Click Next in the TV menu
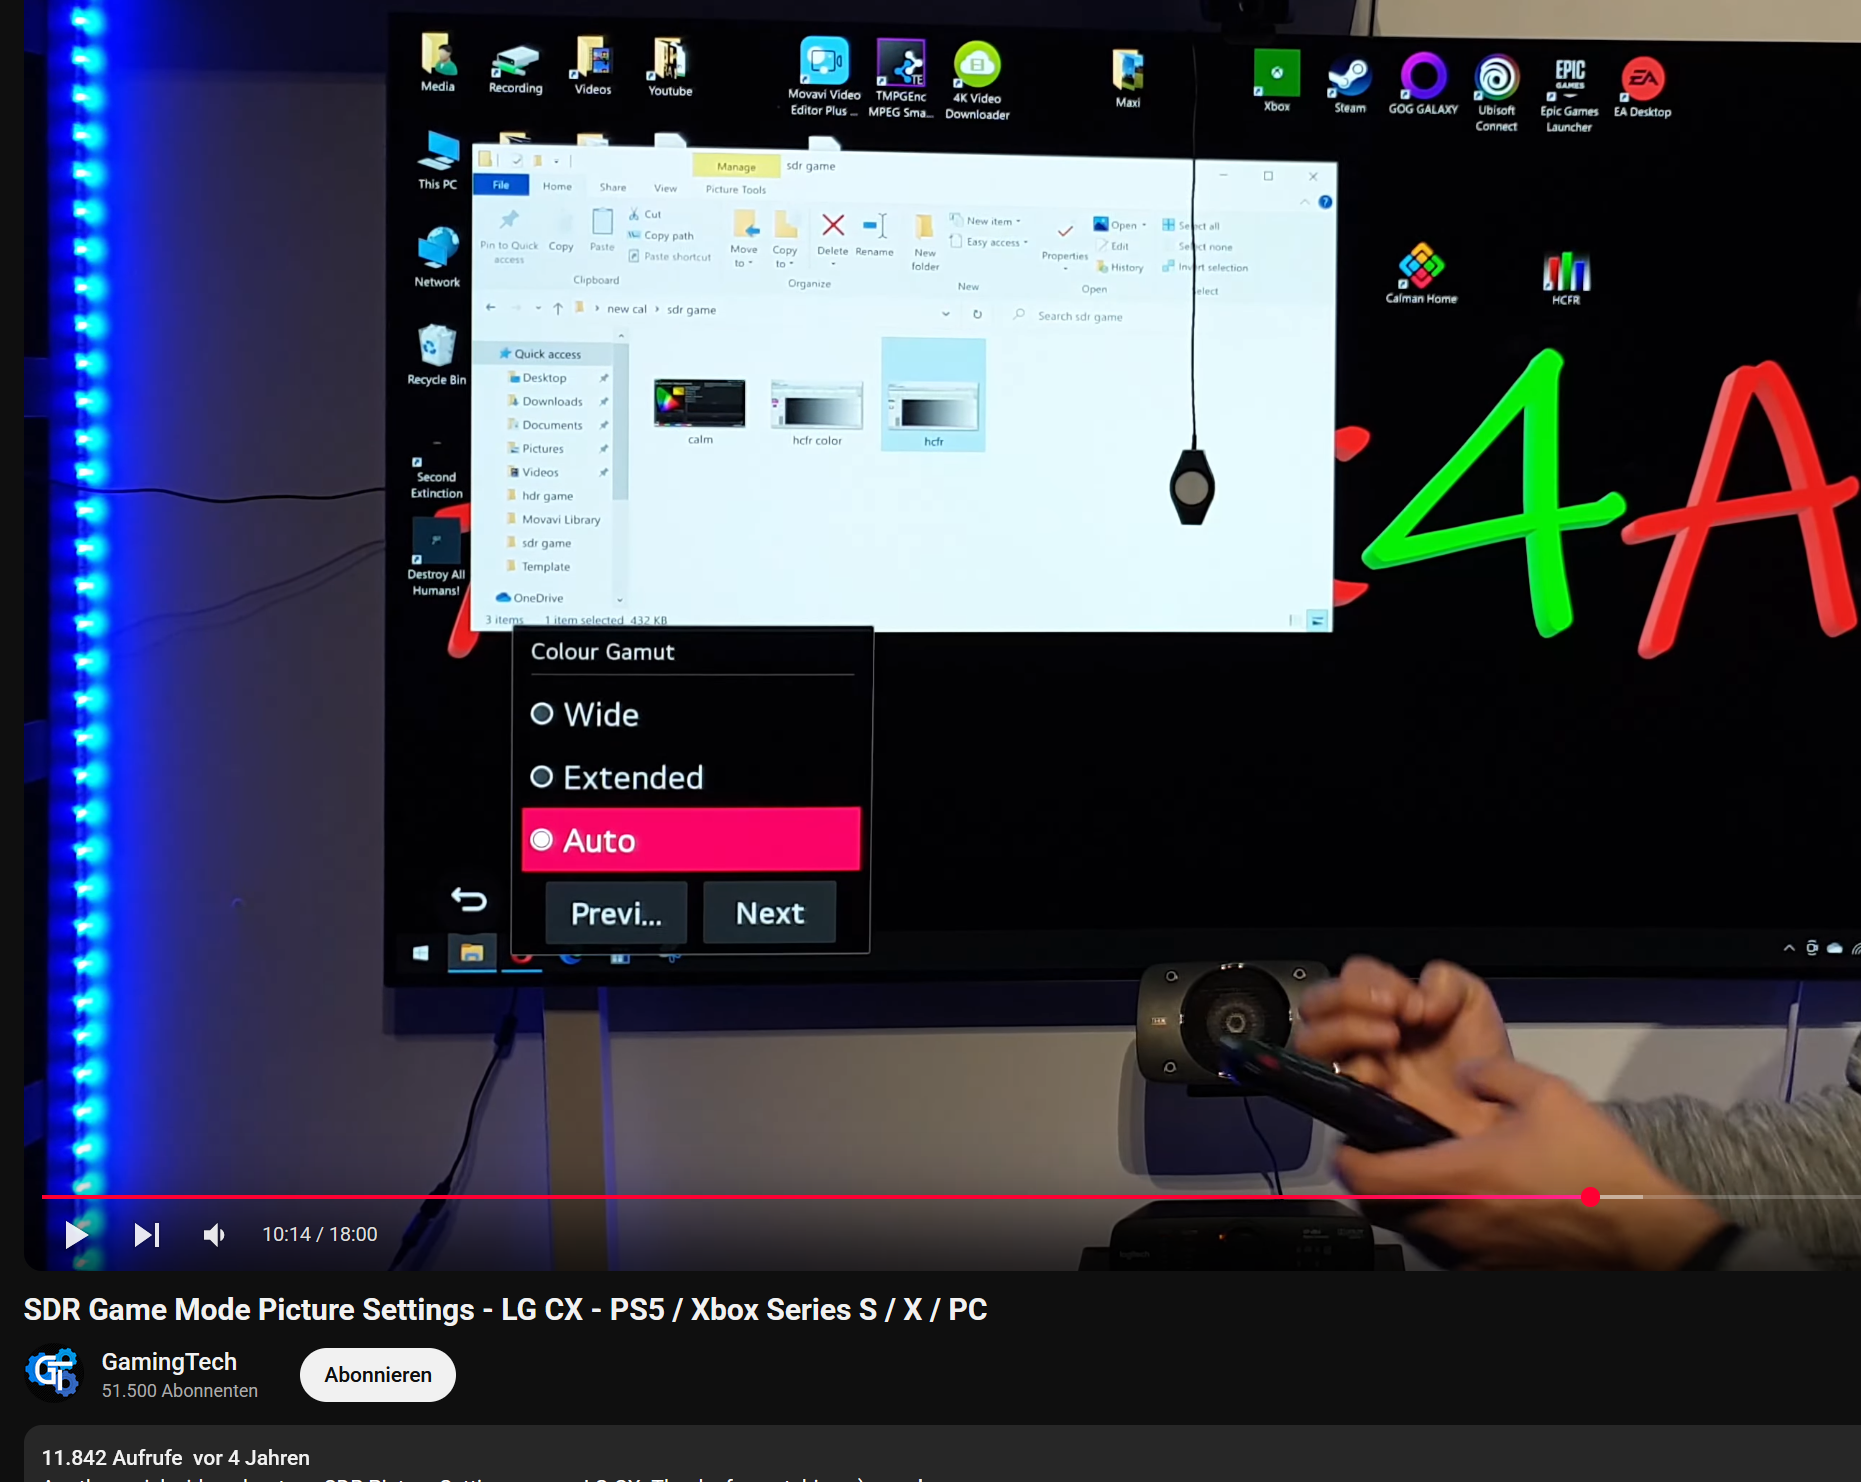 (769, 912)
